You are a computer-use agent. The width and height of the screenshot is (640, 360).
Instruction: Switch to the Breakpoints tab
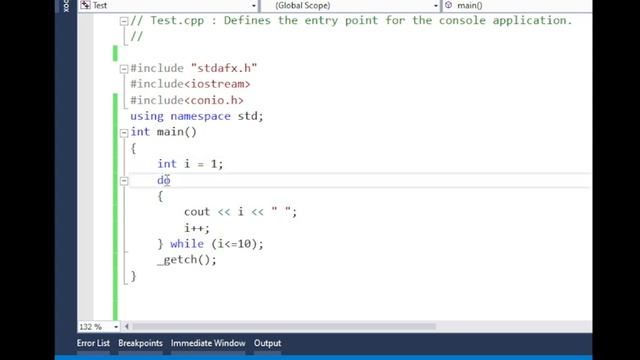(140, 343)
